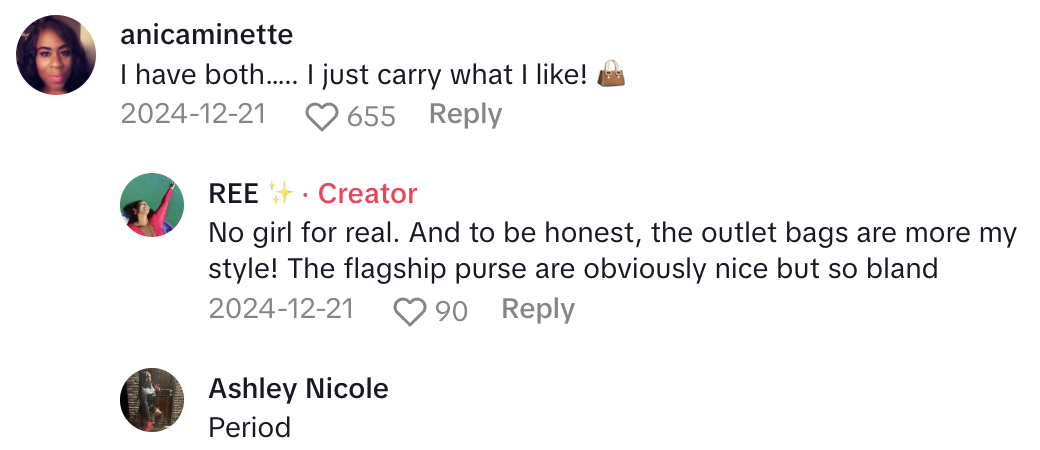Click the date on REE's reply

coord(281,310)
